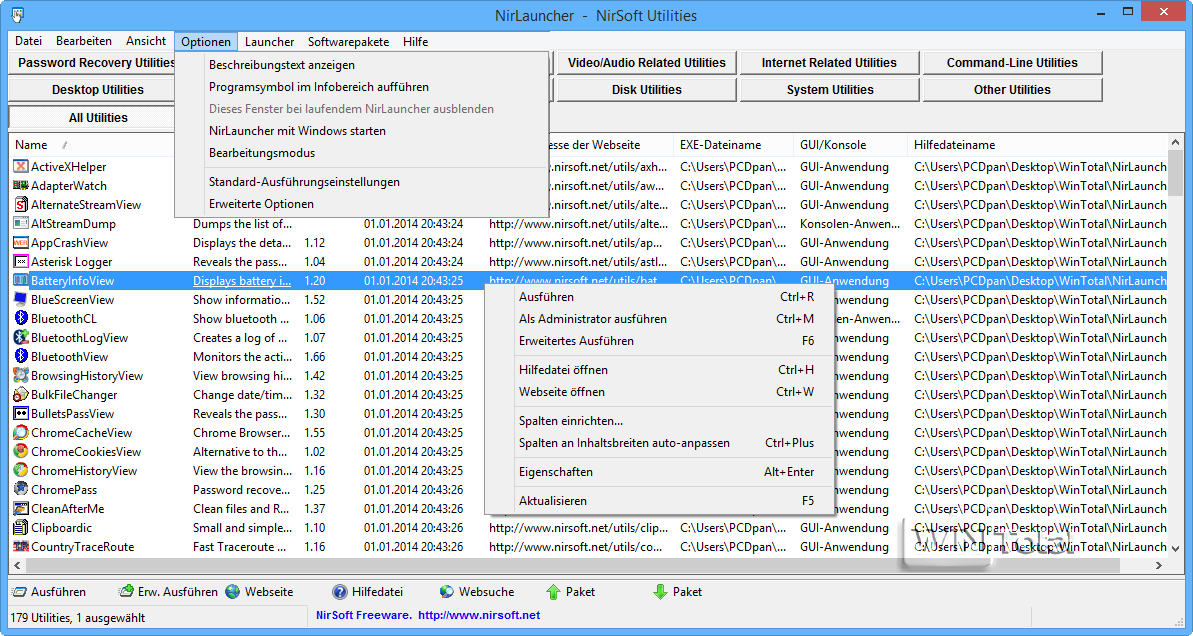The image size is (1193, 636).
Task: Open the System Utilities category
Action: click(830, 90)
